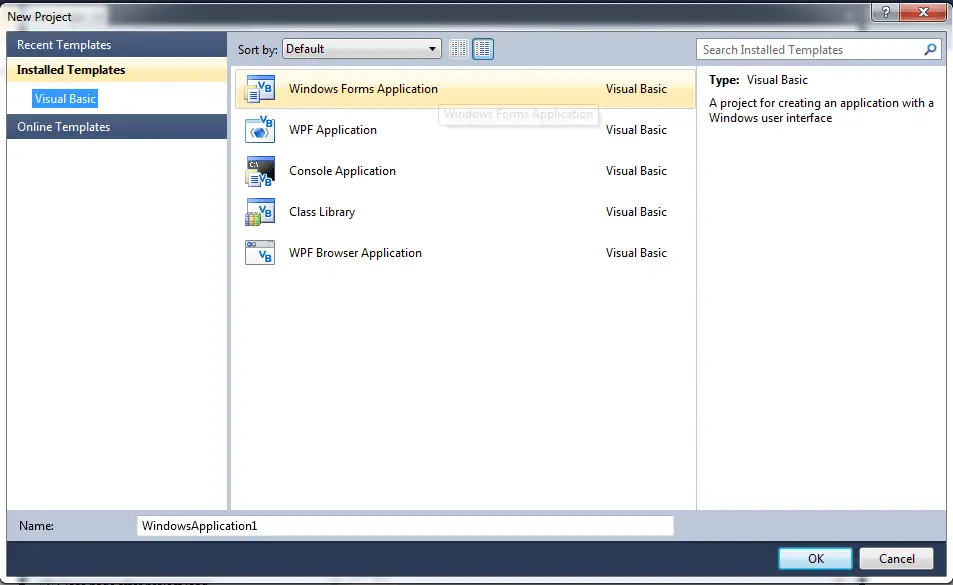The image size is (953, 585).
Task: Select the Visual Basic tree node
Action: 65,98
